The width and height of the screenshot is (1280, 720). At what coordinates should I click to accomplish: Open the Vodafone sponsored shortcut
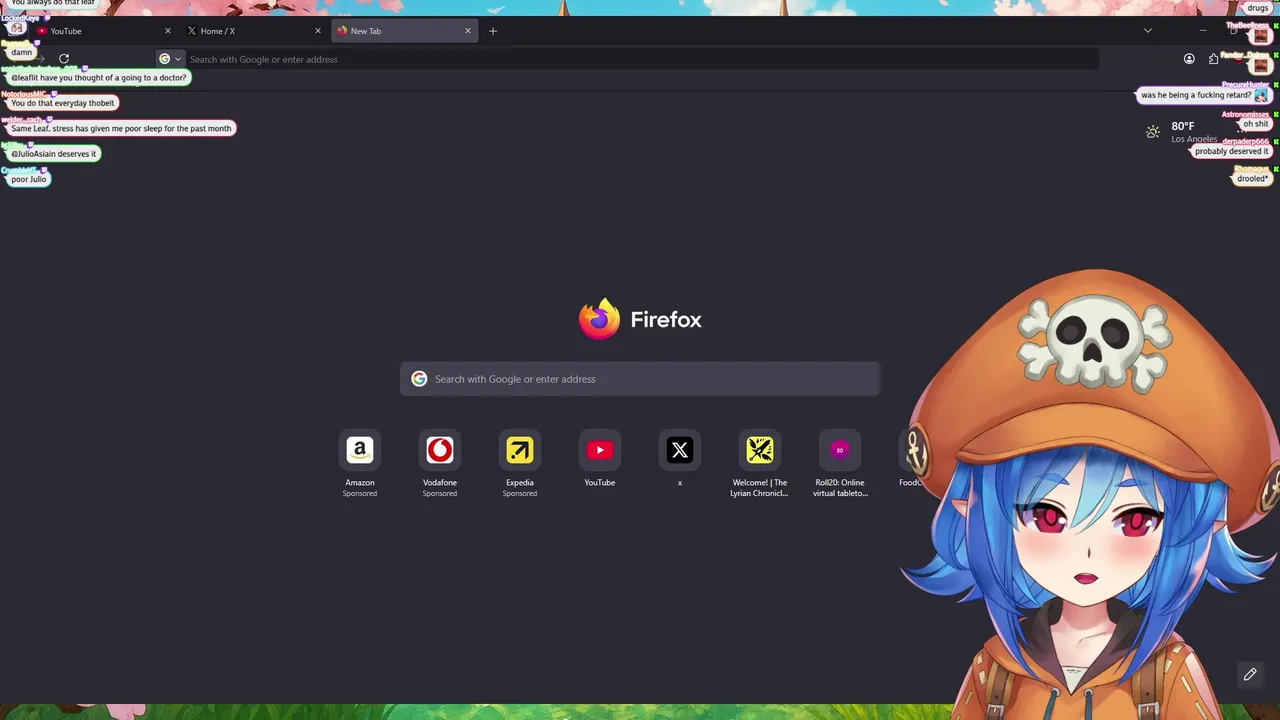440,450
